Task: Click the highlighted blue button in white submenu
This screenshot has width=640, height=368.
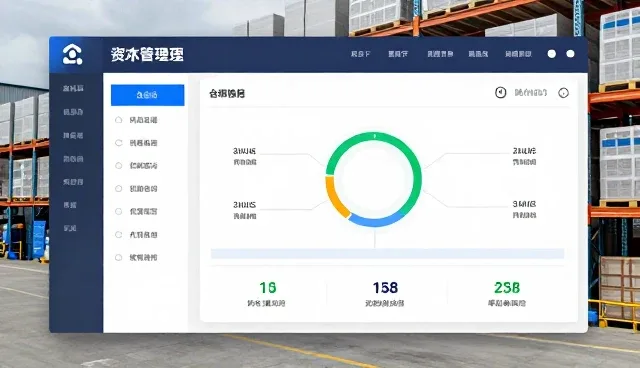Action: tap(147, 95)
